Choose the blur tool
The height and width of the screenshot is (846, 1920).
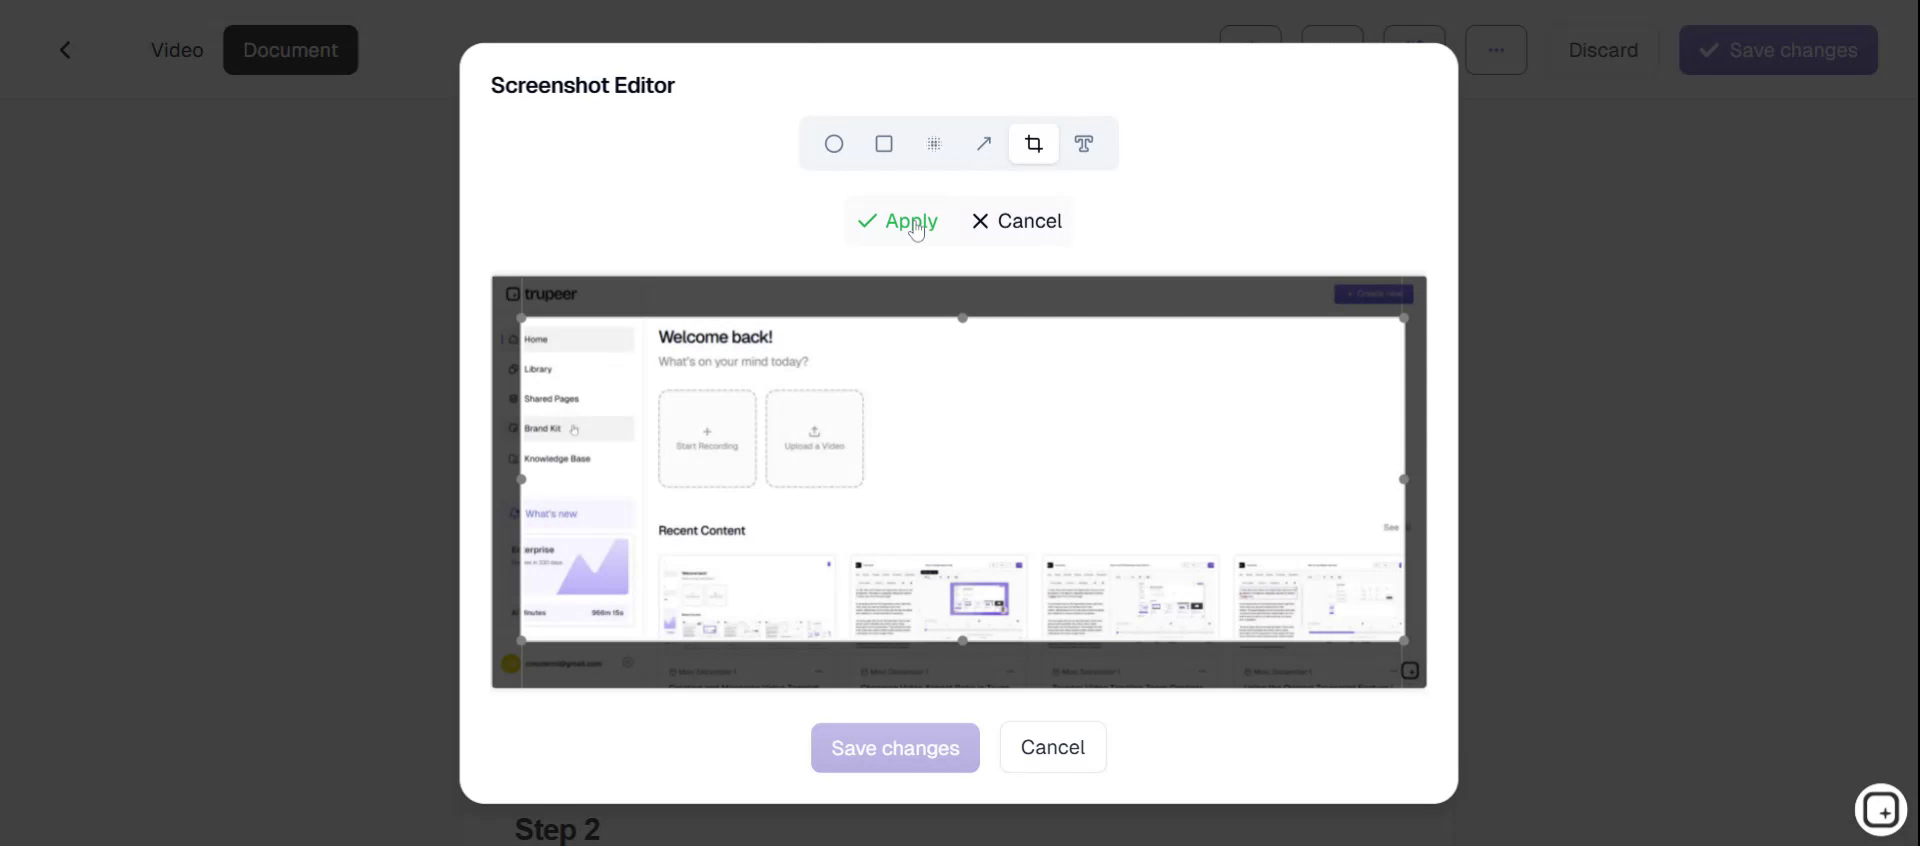click(934, 144)
